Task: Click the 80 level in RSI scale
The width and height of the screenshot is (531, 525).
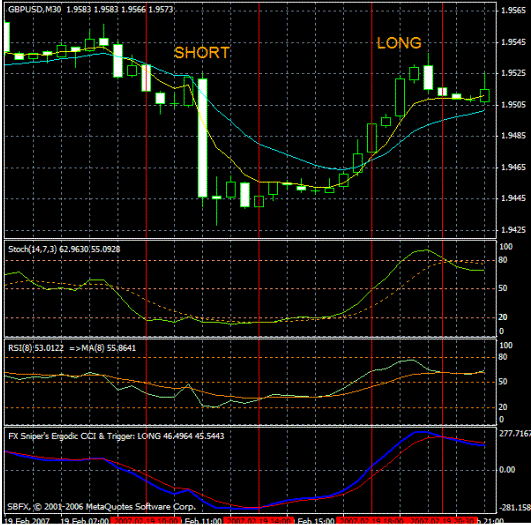Action: [x=503, y=357]
